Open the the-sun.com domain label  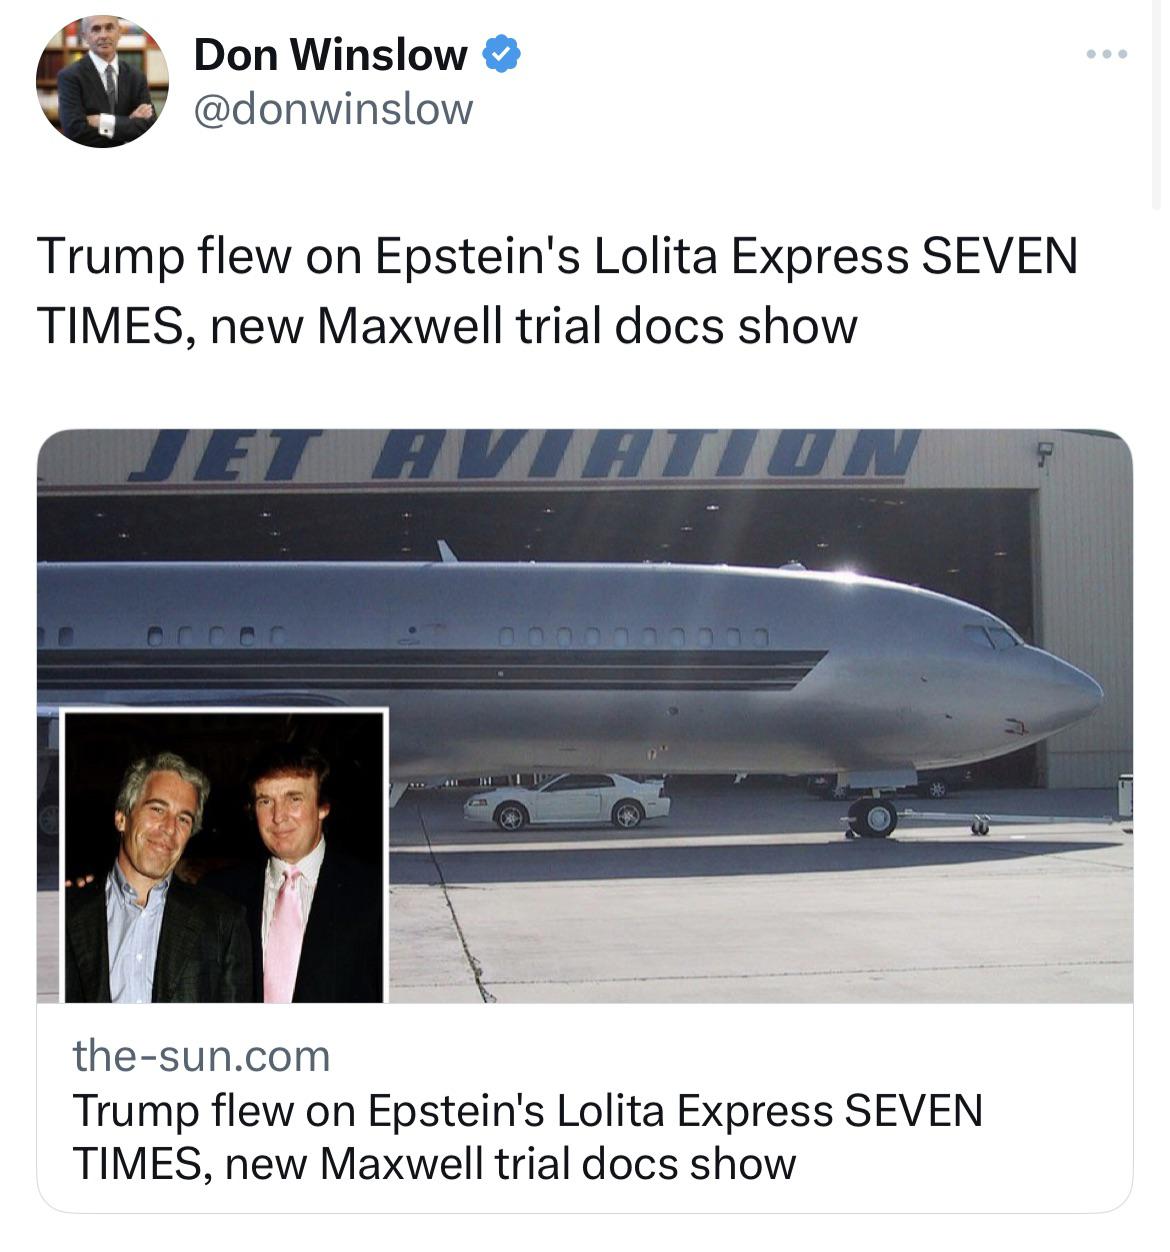(201, 1055)
